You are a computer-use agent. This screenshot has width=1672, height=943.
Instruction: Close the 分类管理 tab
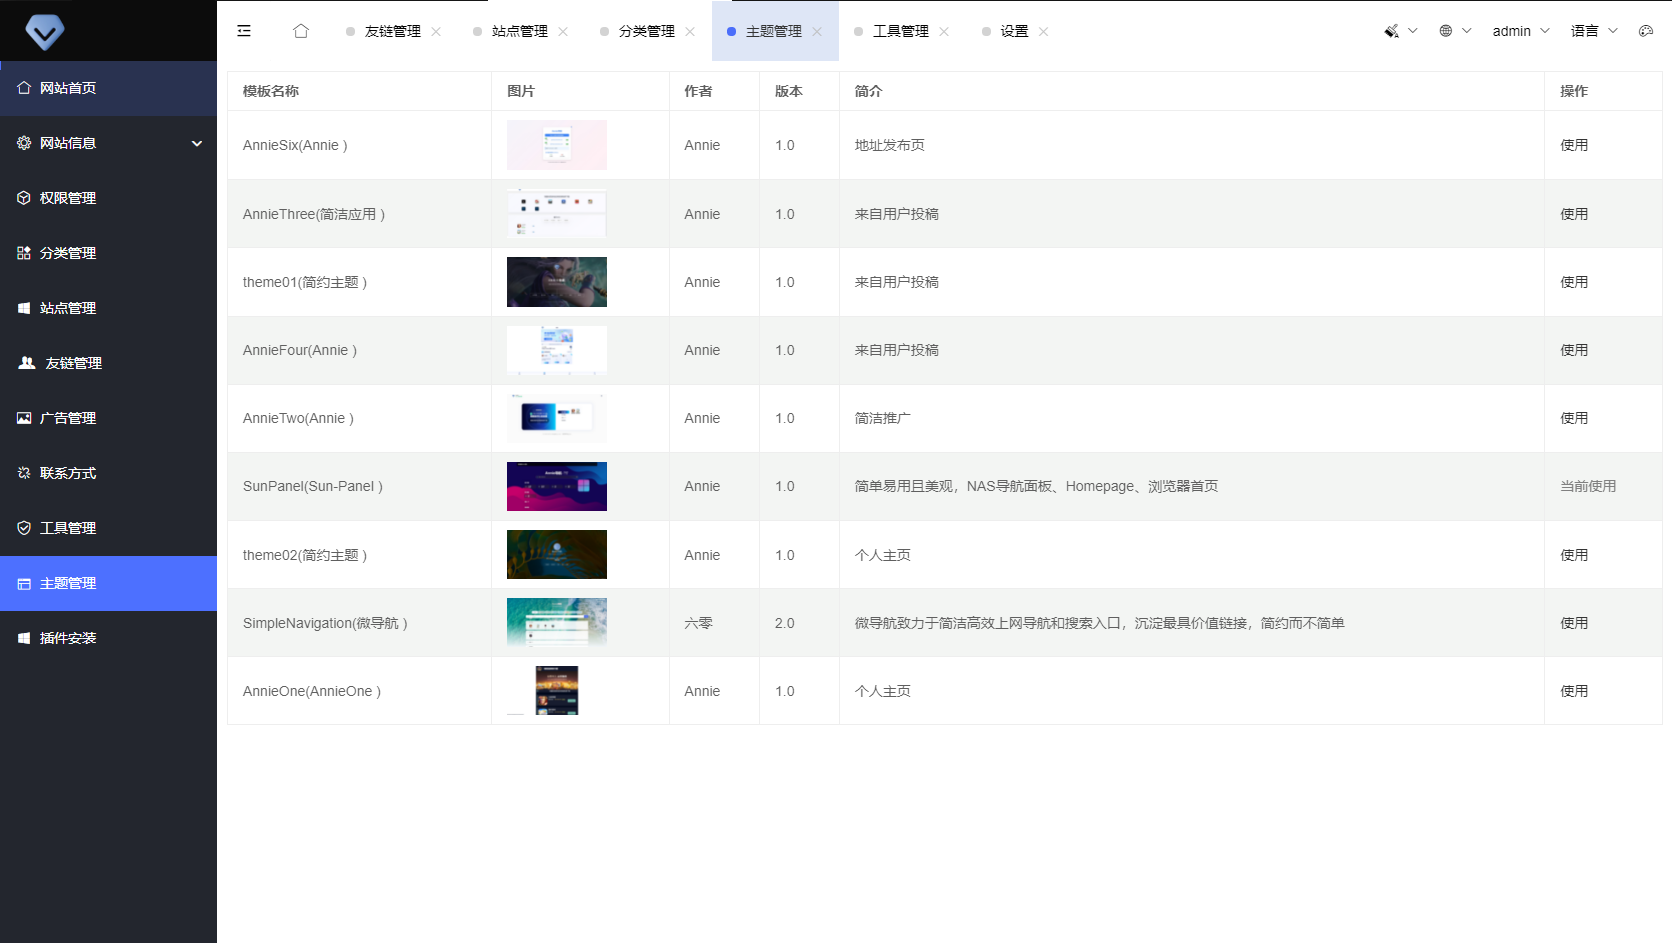690,32
